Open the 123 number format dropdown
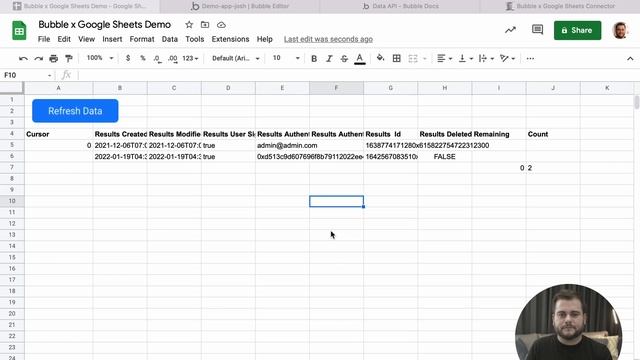This screenshot has width=640, height=360. pos(190,58)
